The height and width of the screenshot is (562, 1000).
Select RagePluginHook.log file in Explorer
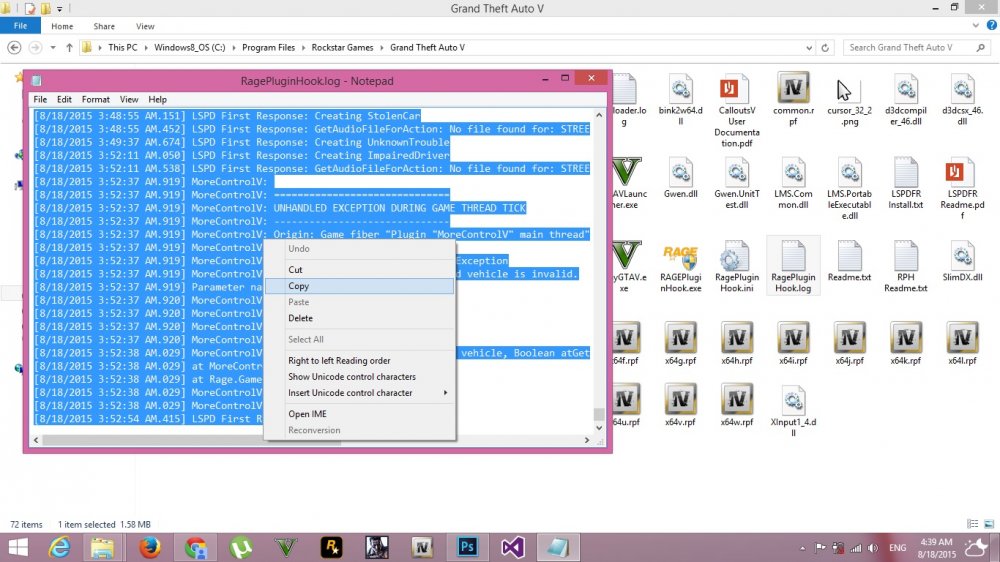793,267
